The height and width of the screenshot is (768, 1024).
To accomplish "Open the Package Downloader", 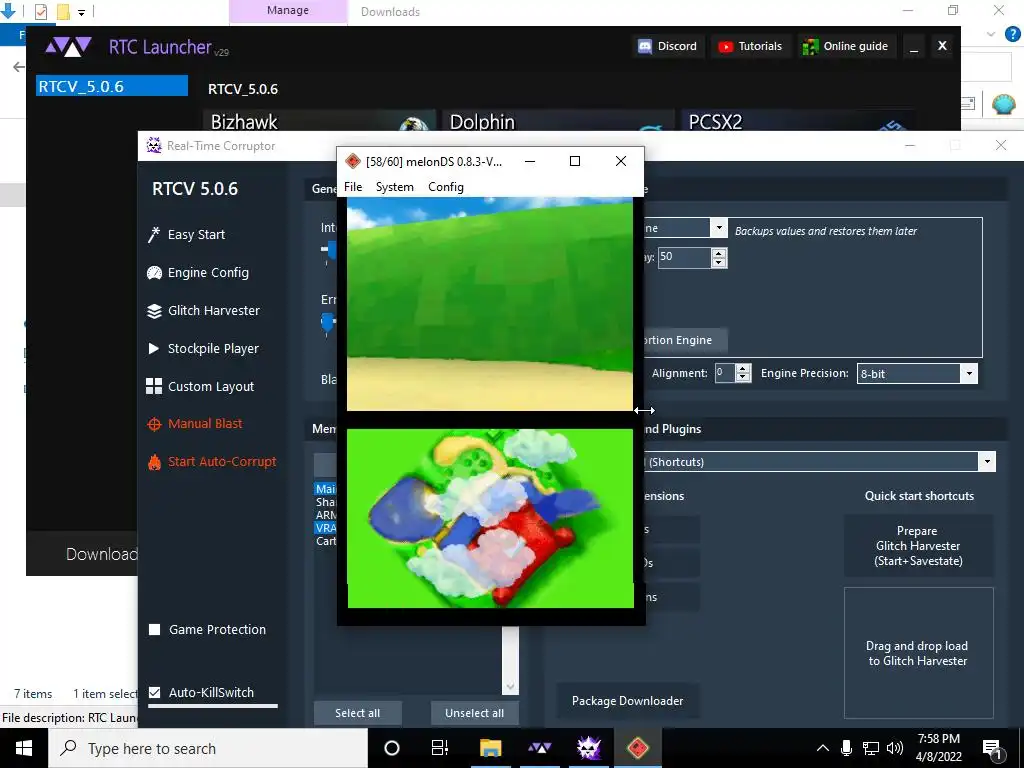I will click(x=628, y=701).
